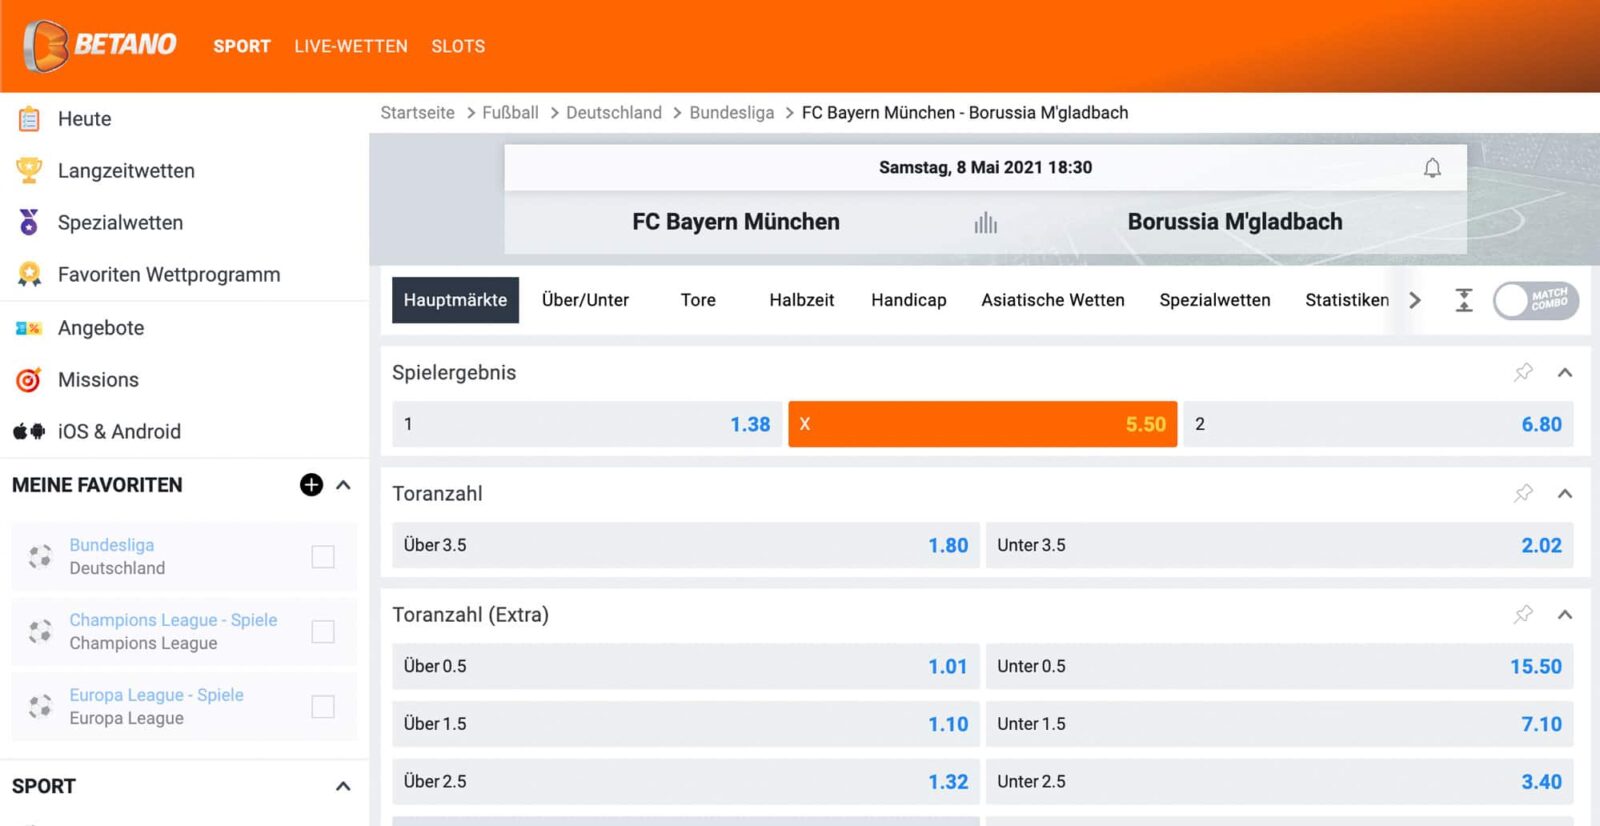Switch to the Handicap tab

click(x=908, y=300)
